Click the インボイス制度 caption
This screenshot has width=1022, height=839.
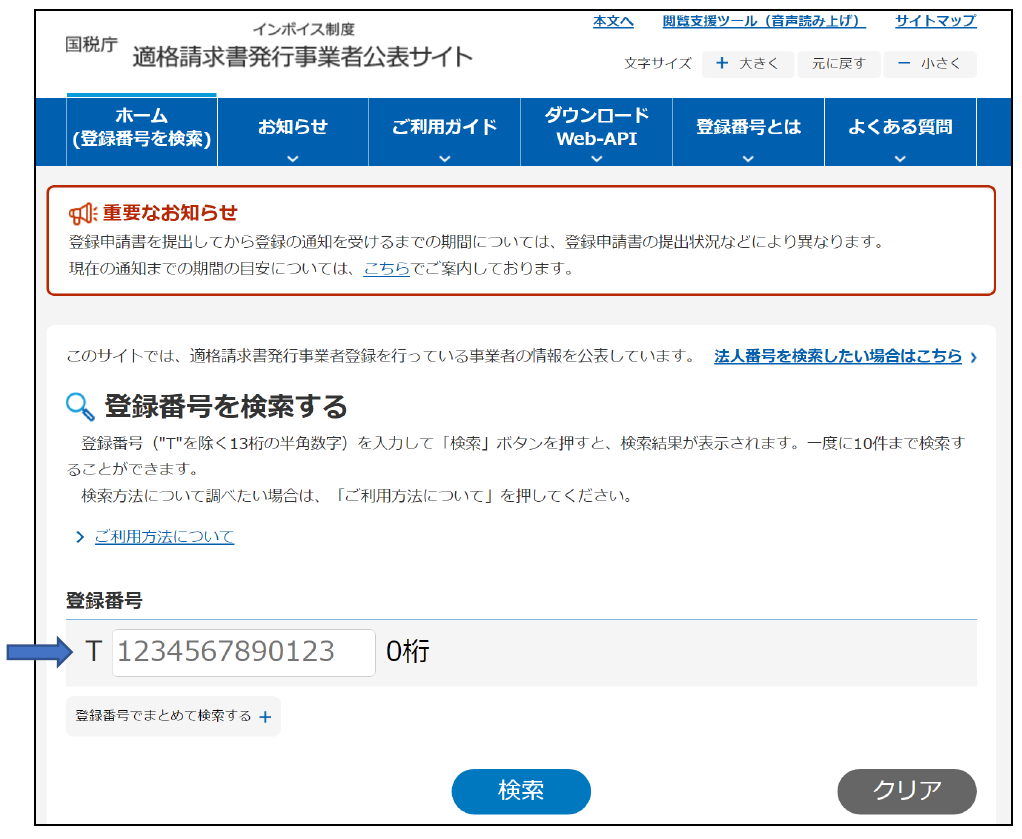pos(304,29)
